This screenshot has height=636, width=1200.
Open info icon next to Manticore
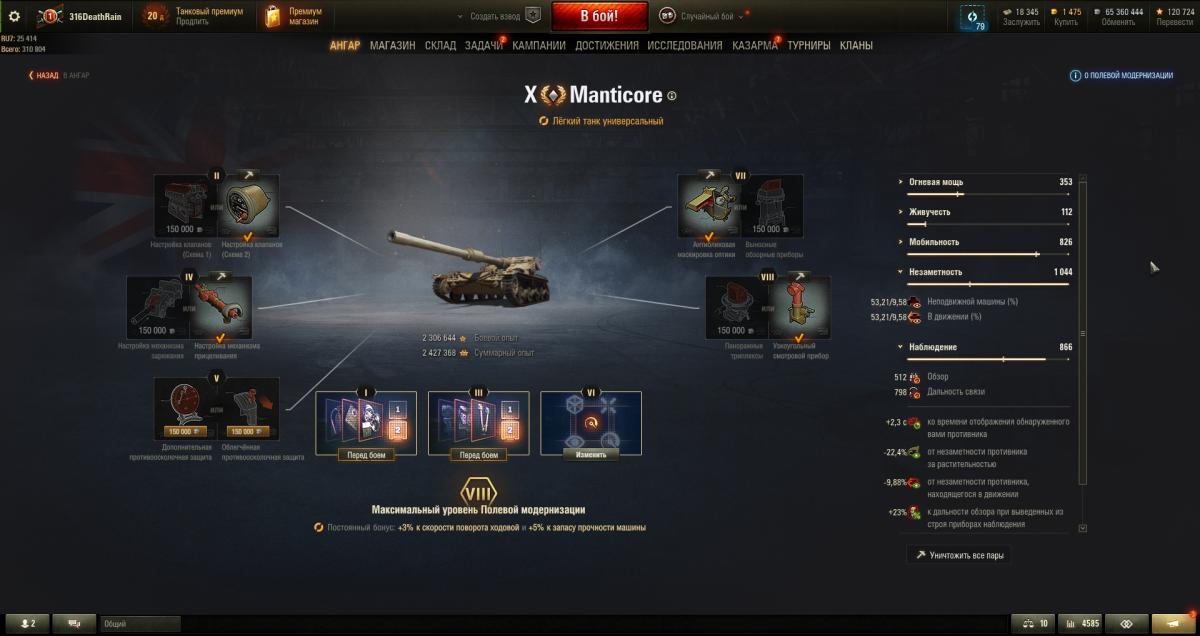[x=672, y=96]
